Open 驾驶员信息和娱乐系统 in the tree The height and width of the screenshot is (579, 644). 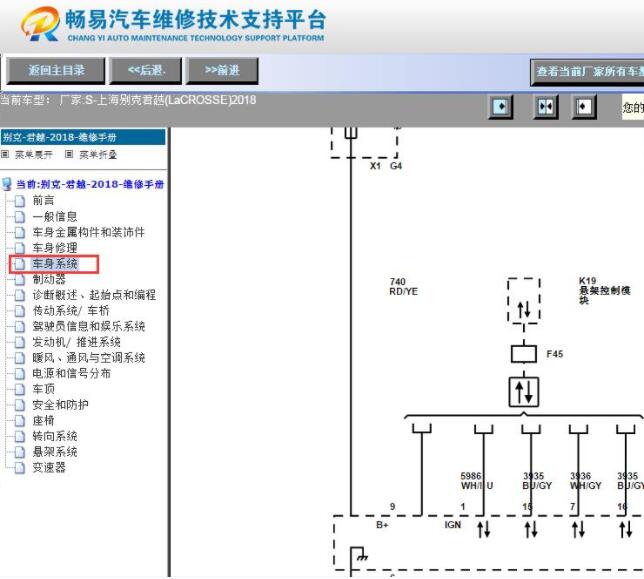(88, 326)
